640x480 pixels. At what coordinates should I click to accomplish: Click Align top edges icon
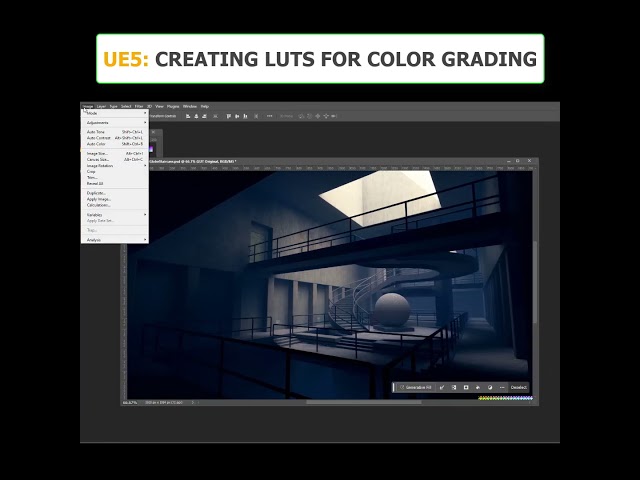(229, 116)
